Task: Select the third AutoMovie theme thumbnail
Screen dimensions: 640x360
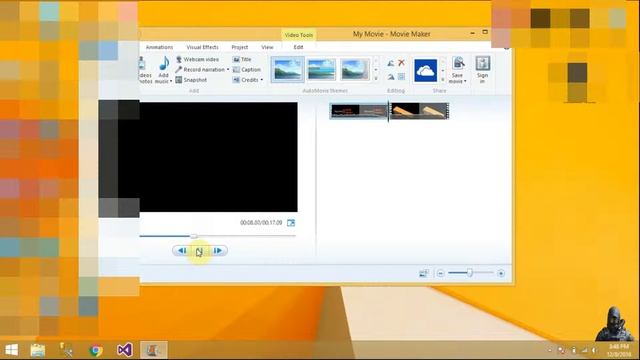Action: 355,69
